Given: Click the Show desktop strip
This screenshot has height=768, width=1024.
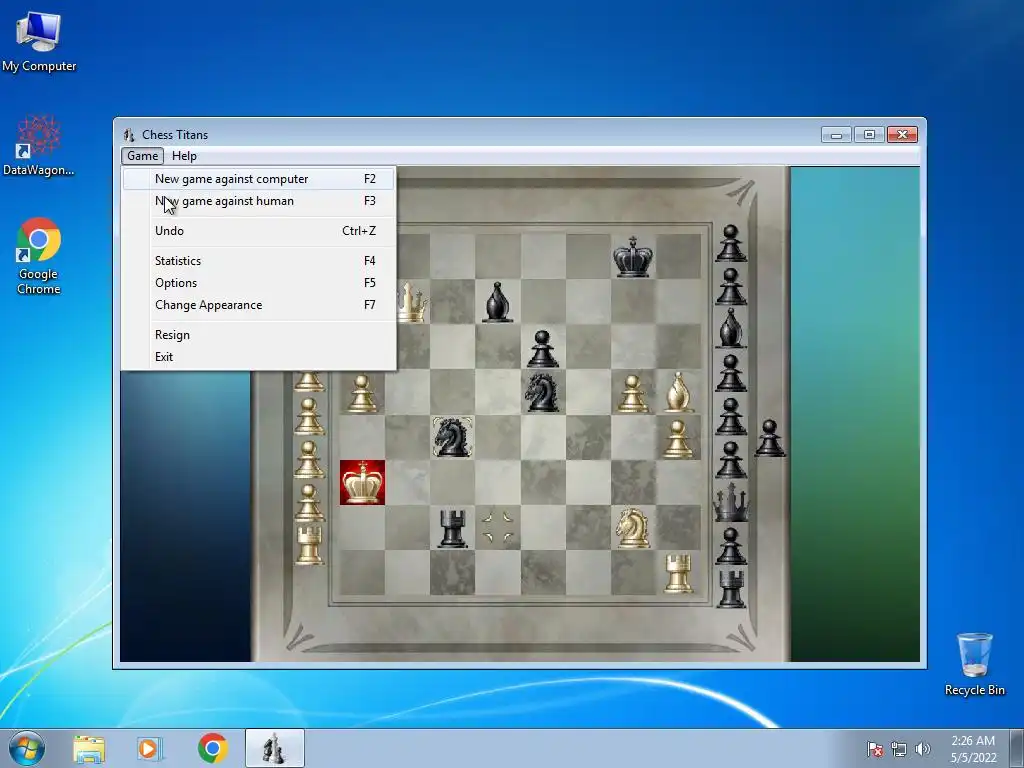Looking at the screenshot, I should pyautogui.click(x=1017, y=748).
